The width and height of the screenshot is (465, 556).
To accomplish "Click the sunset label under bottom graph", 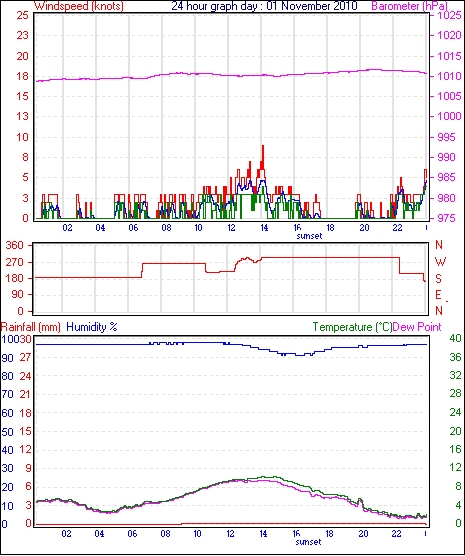I will tap(308, 542).
